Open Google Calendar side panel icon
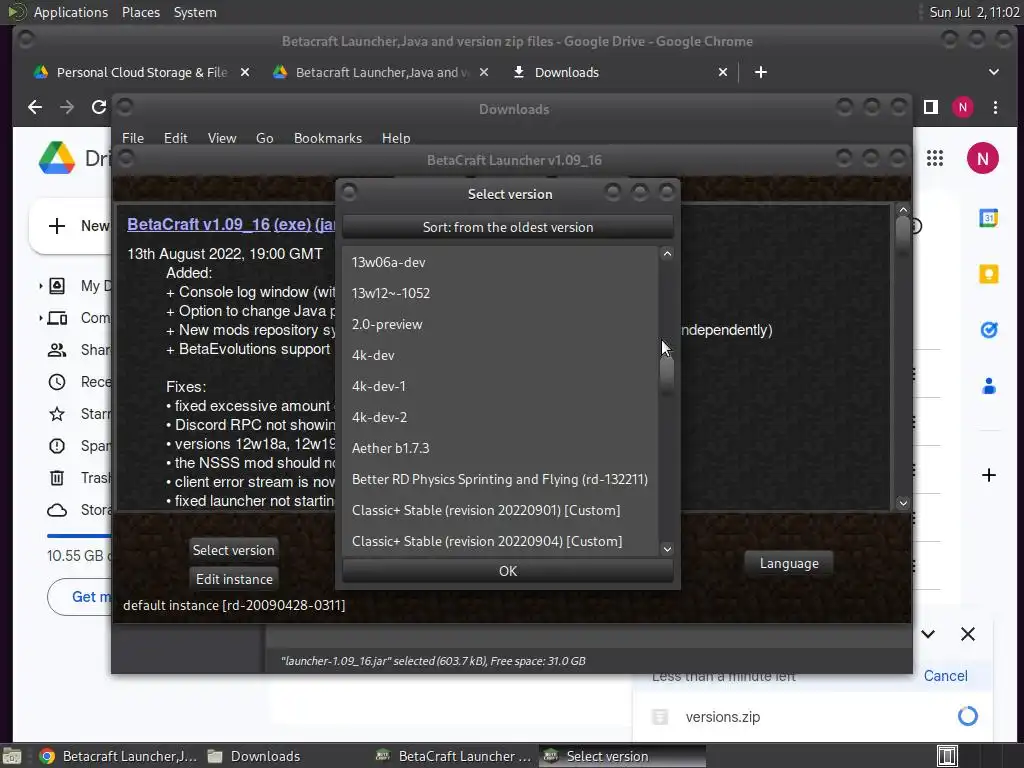Viewport: 1024px width, 768px height. 989,217
